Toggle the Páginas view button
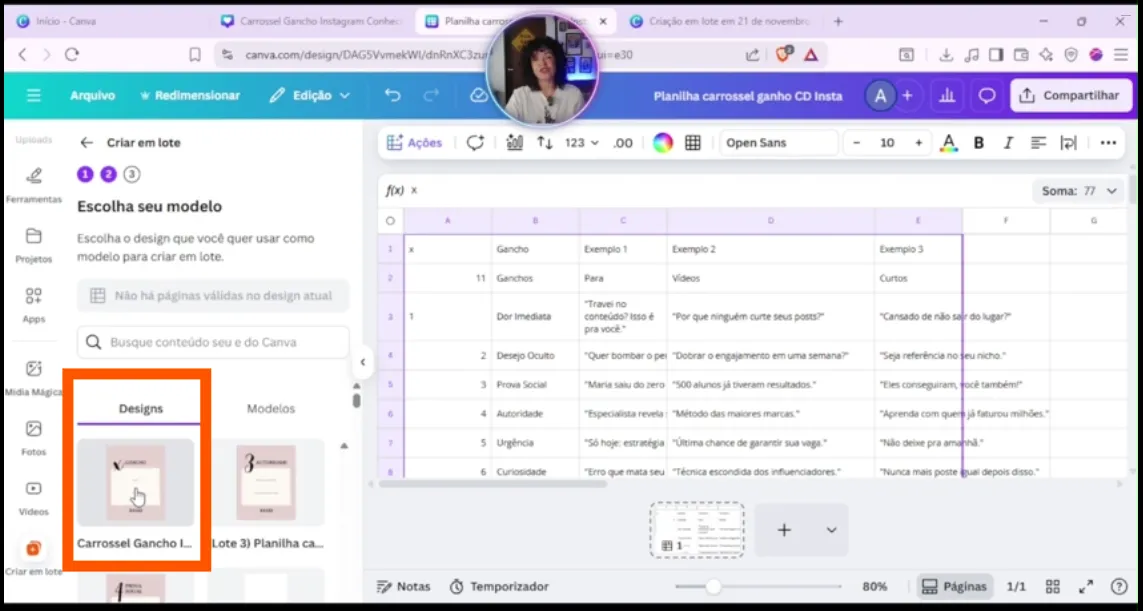The height and width of the screenshot is (611, 1143). click(x=955, y=586)
